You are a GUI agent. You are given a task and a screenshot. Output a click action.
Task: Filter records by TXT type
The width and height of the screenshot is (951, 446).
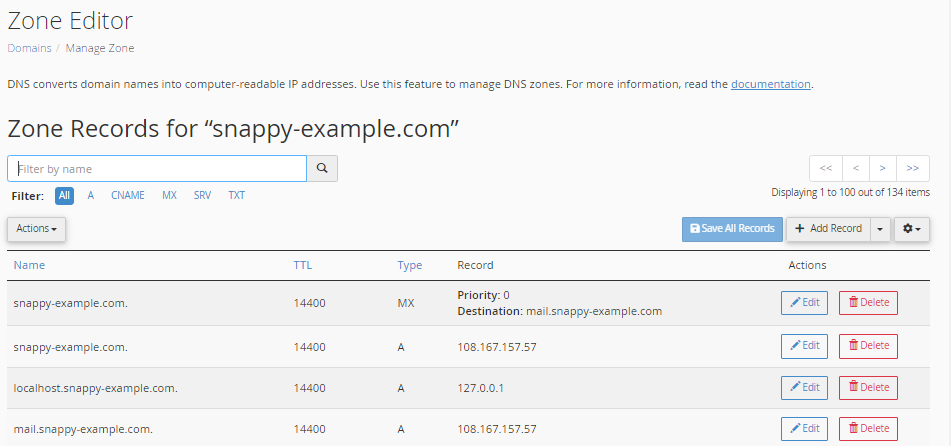[237, 195]
